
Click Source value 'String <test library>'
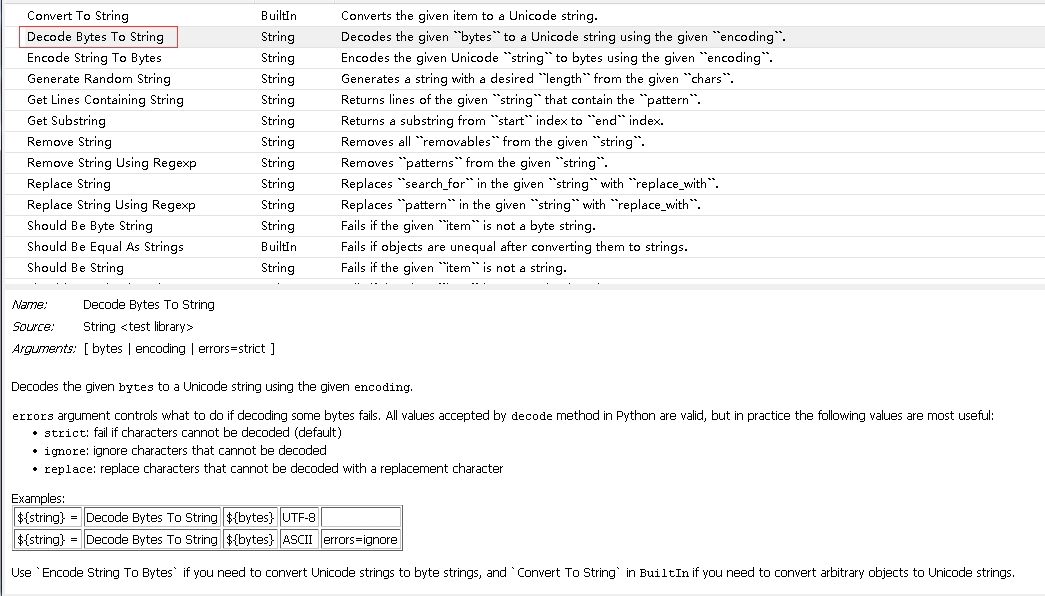pyautogui.click(x=138, y=327)
